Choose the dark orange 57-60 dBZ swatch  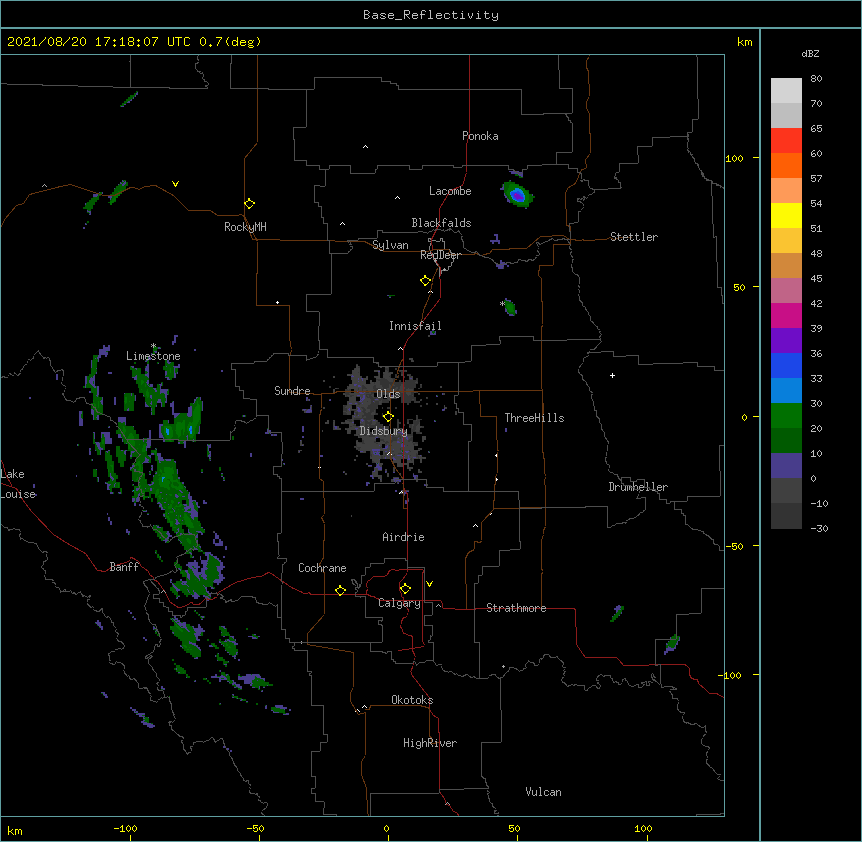click(786, 165)
